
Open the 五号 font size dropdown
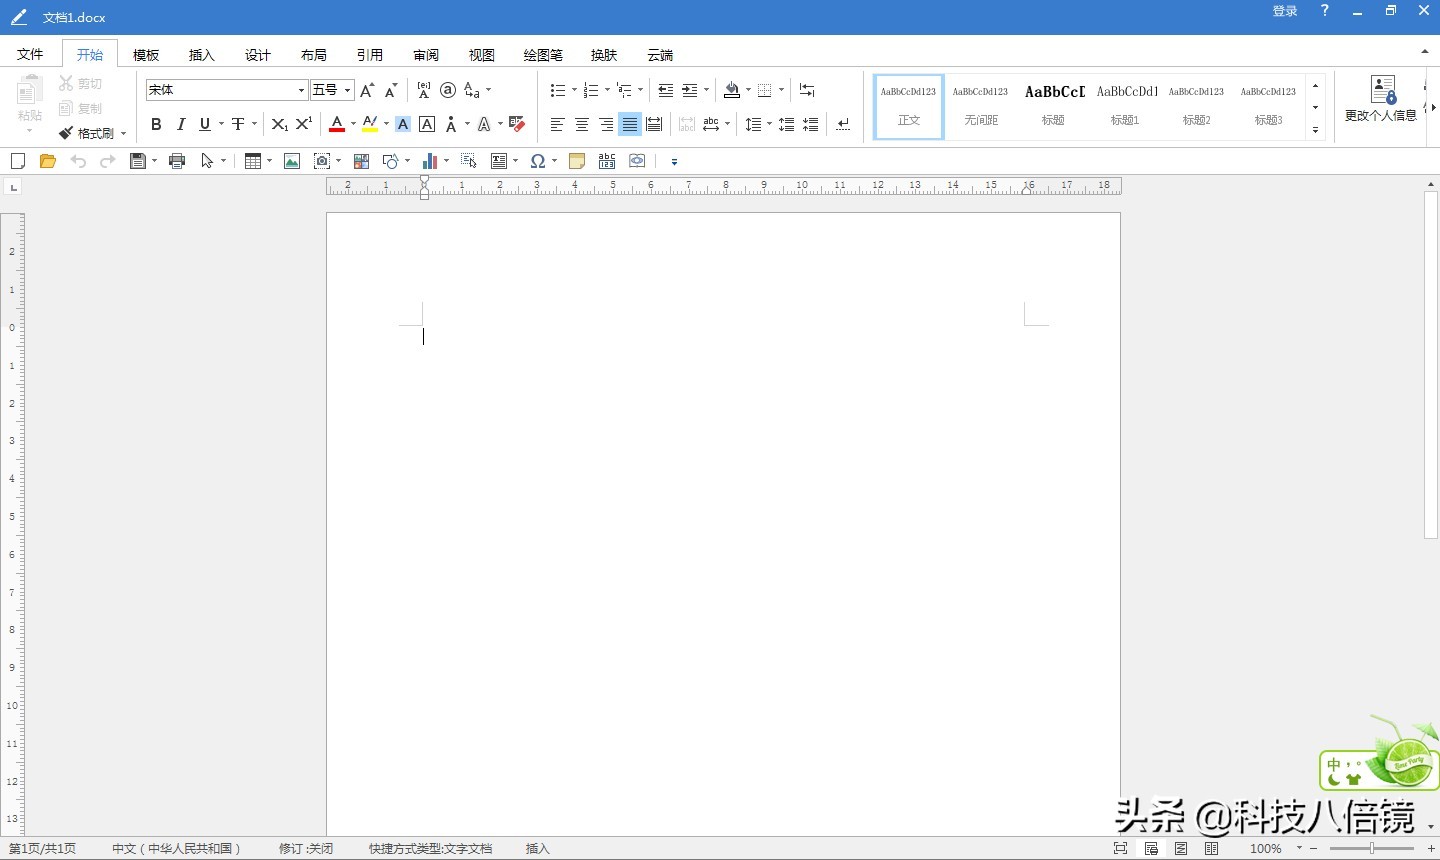tap(347, 90)
